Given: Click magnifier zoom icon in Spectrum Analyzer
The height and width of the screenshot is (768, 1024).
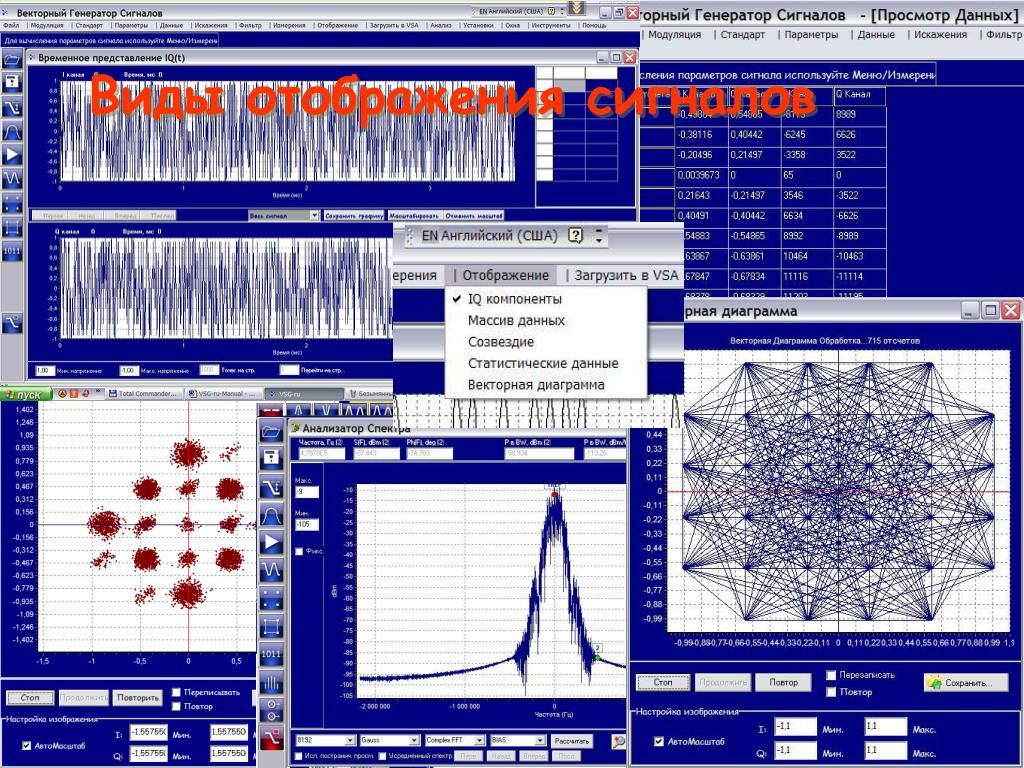Looking at the screenshot, I should 618,741.
